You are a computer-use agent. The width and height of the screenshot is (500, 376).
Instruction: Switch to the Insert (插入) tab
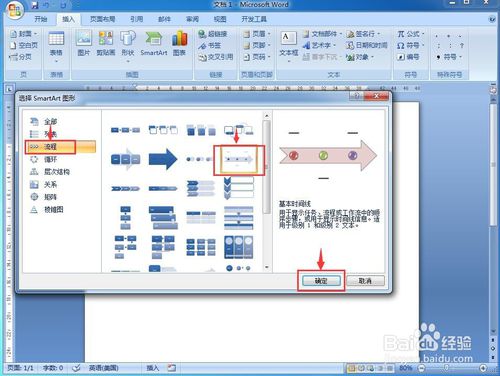point(68,19)
